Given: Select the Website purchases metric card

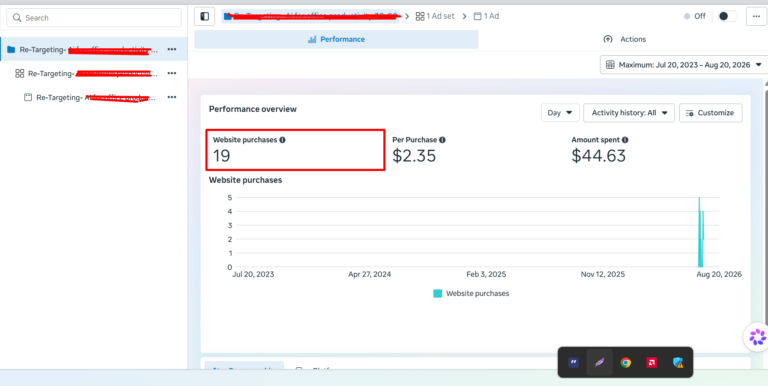Looking at the screenshot, I should 295,150.
